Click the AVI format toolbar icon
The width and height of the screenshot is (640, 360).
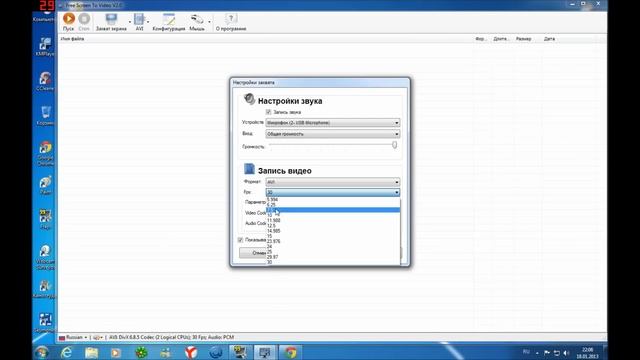(x=139, y=22)
